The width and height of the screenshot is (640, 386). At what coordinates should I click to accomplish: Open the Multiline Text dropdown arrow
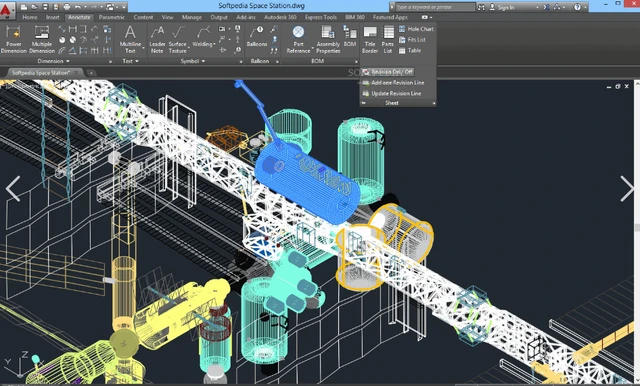(x=143, y=48)
